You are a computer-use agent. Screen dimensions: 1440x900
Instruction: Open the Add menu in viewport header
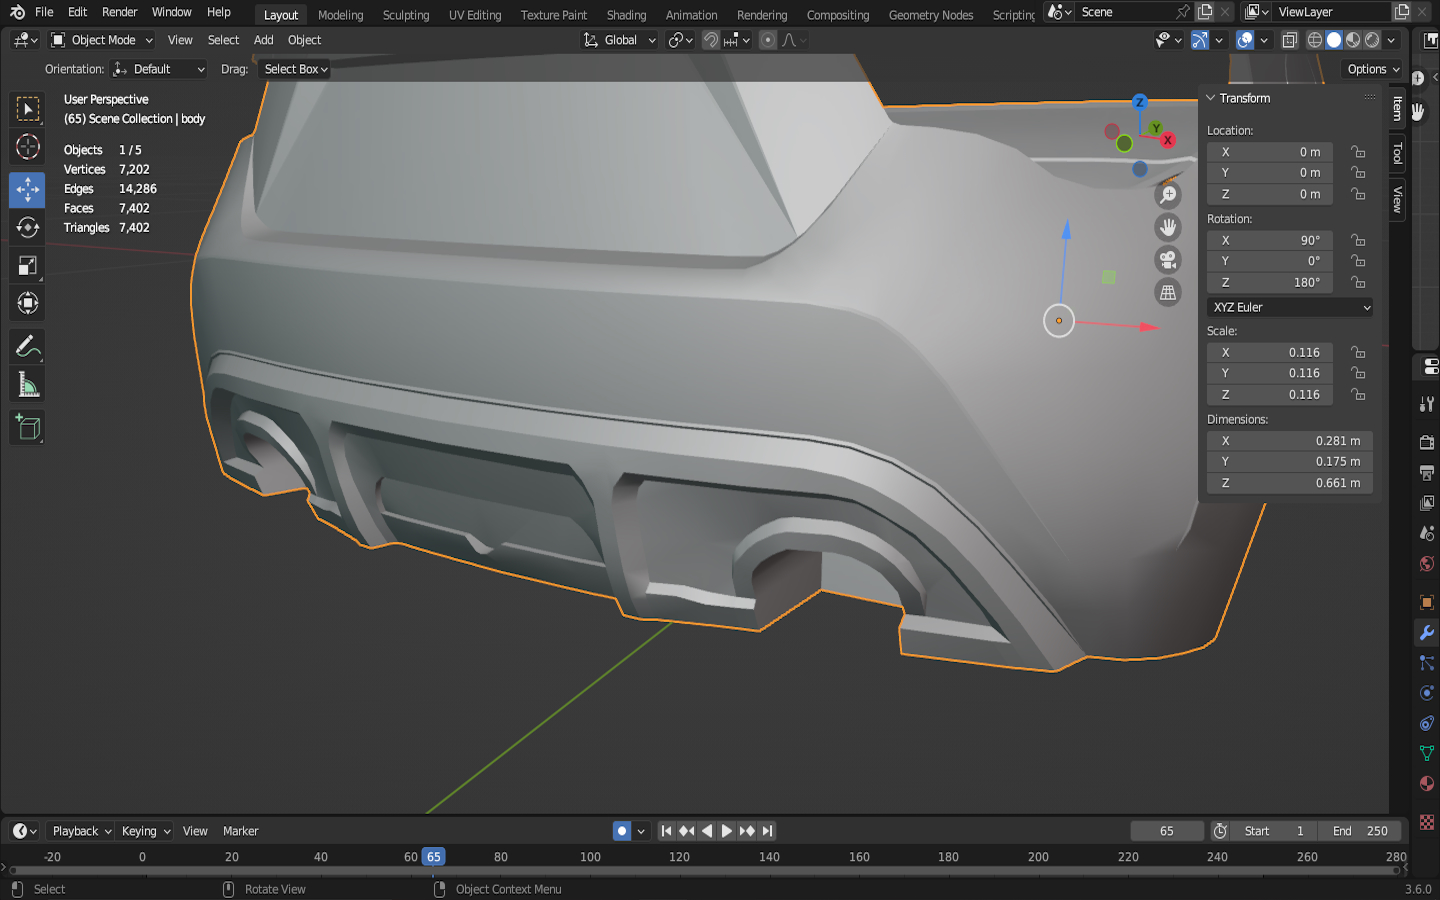point(263,40)
